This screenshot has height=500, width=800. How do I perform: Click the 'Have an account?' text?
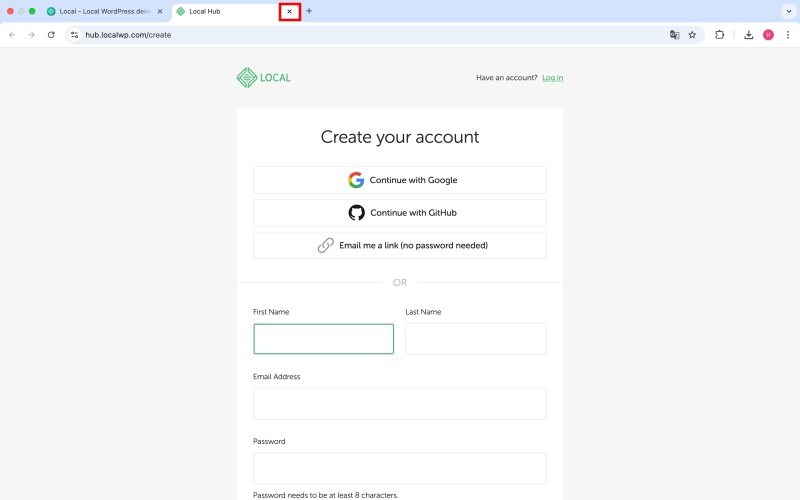click(x=507, y=78)
